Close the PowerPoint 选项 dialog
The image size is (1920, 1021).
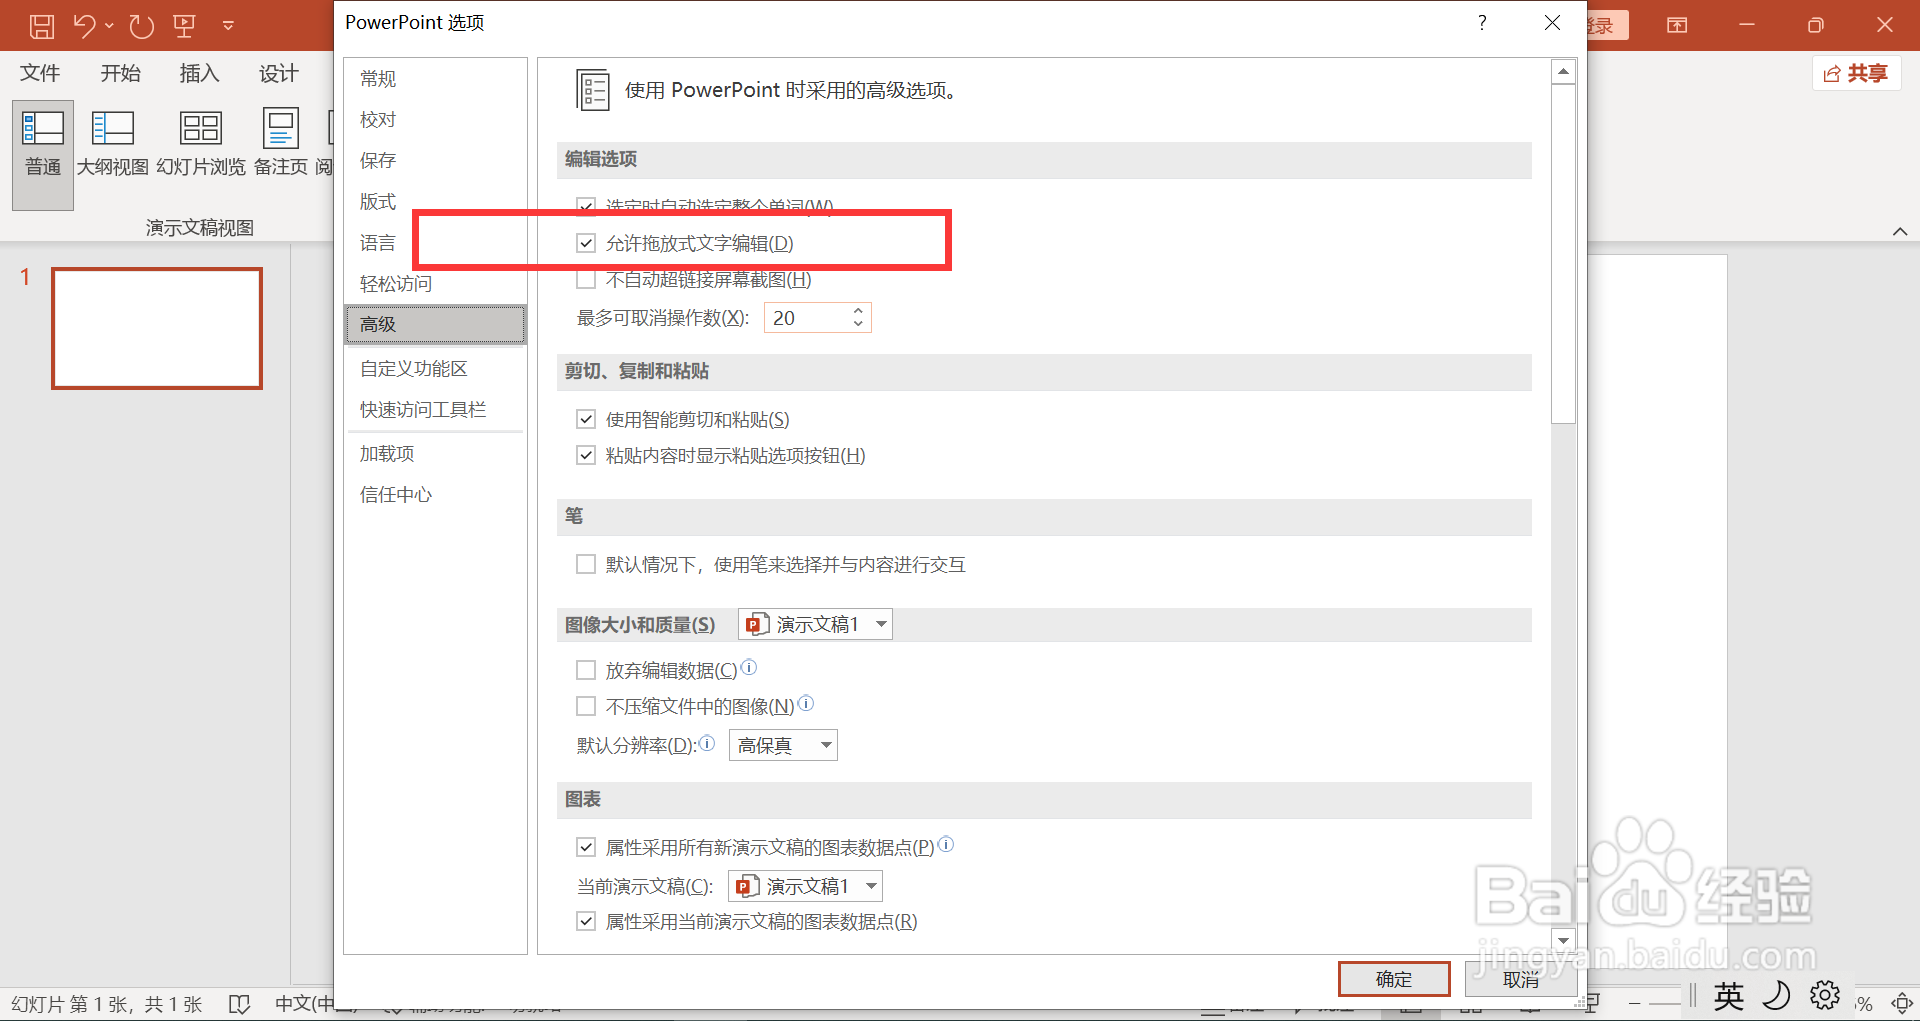pyautogui.click(x=1552, y=22)
